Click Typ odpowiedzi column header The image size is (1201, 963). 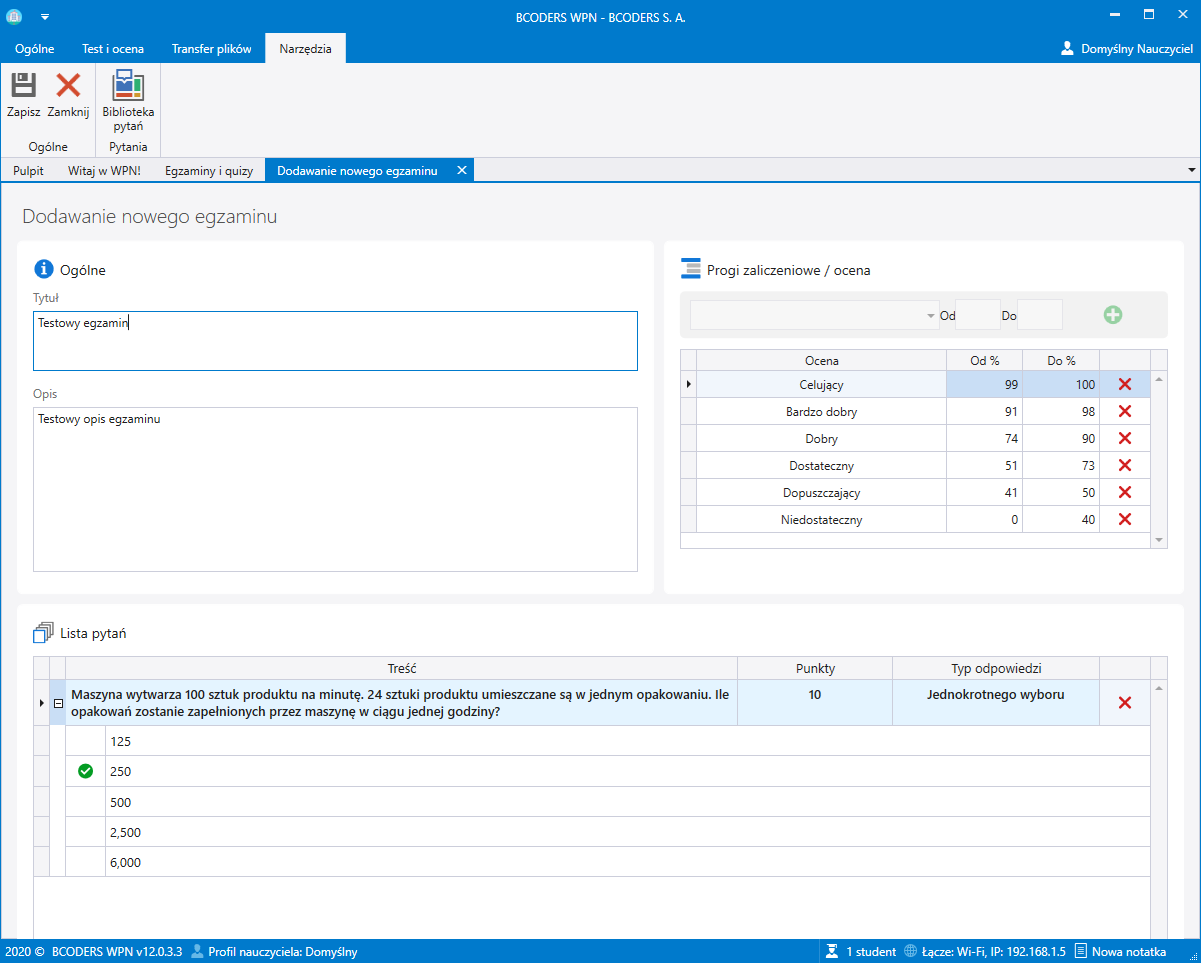point(996,668)
